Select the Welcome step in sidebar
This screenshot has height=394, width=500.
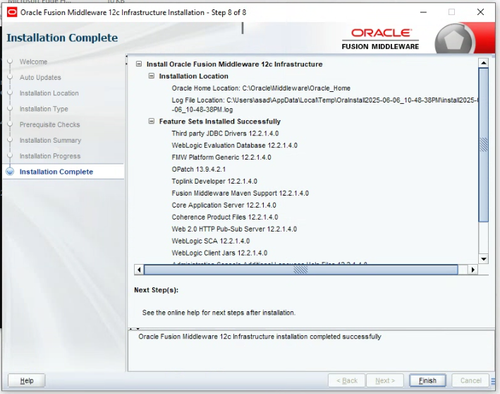(x=33, y=62)
